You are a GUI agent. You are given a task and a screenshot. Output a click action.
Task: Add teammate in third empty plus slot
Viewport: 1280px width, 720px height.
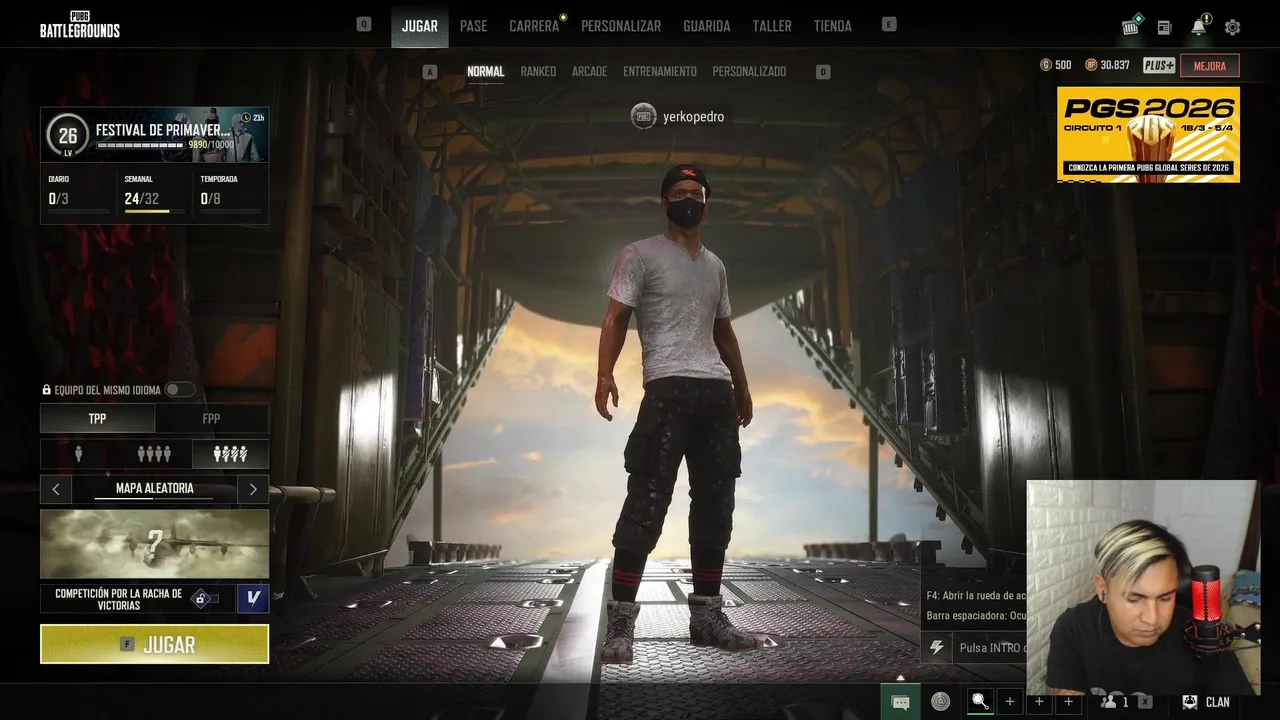pos(1068,702)
